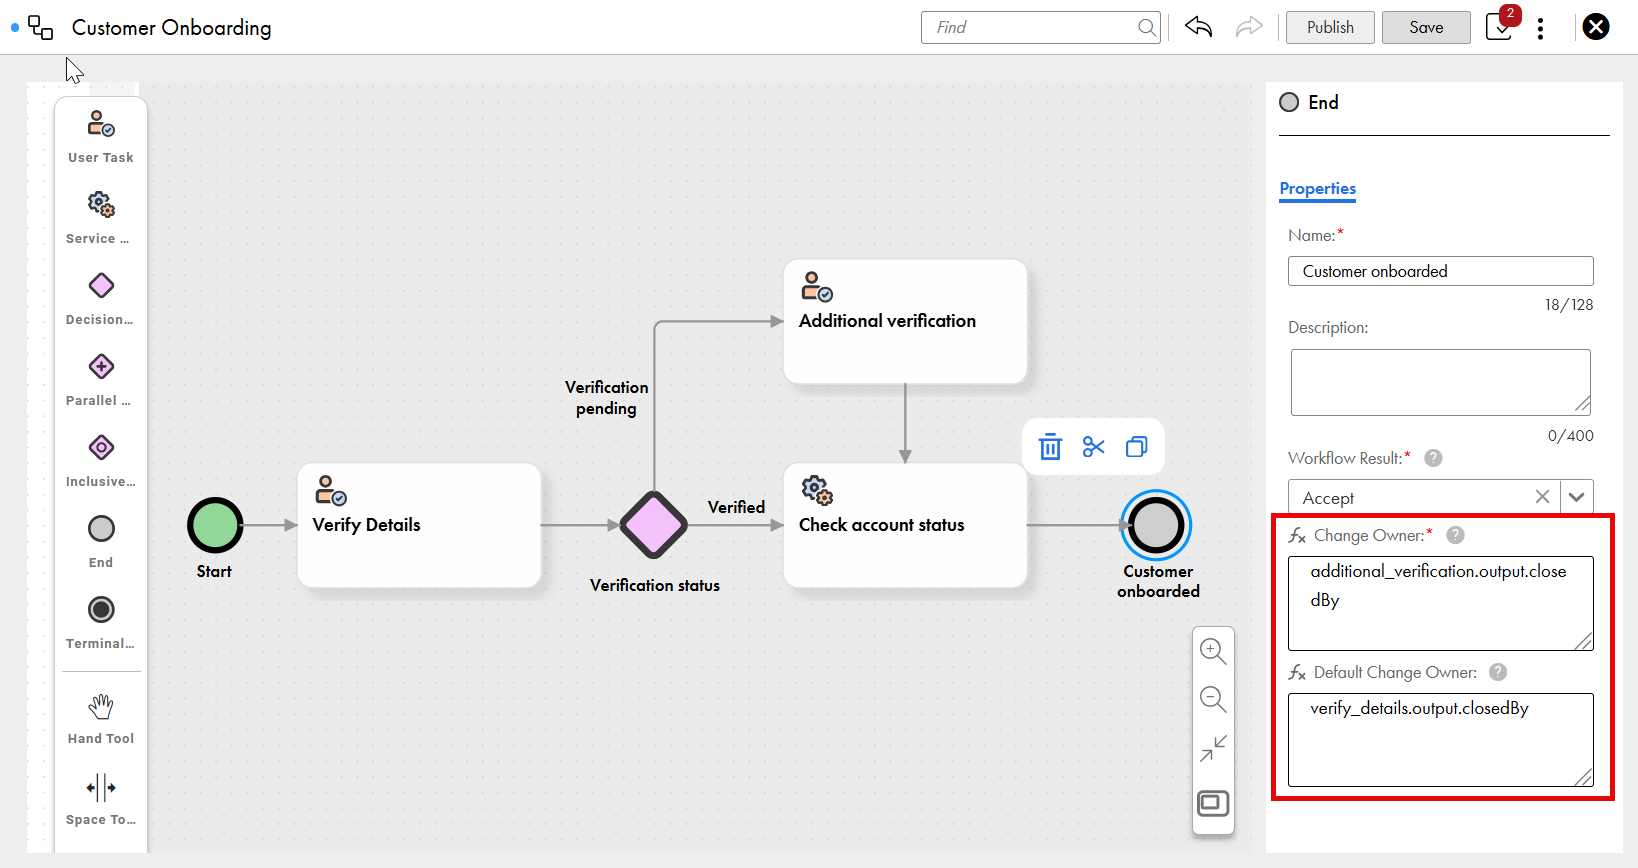
Task: Click the undo arrow in the toolbar
Action: [1198, 27]
